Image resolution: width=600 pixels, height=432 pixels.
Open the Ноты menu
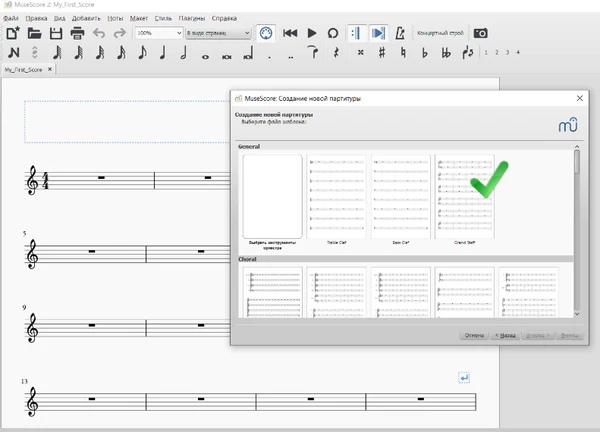pyautogui.click(x=115, y=18)
